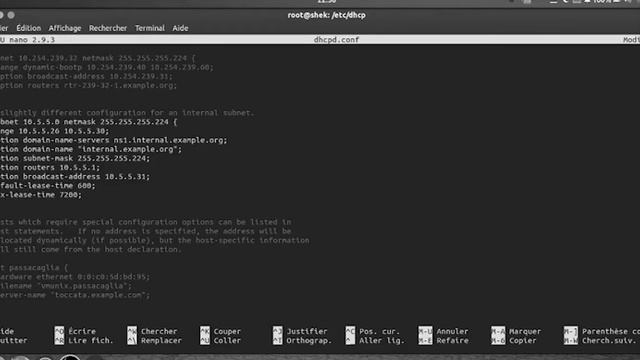
Task: Click the dimmed dynamic-bootp range line
Action: (107, 67)
